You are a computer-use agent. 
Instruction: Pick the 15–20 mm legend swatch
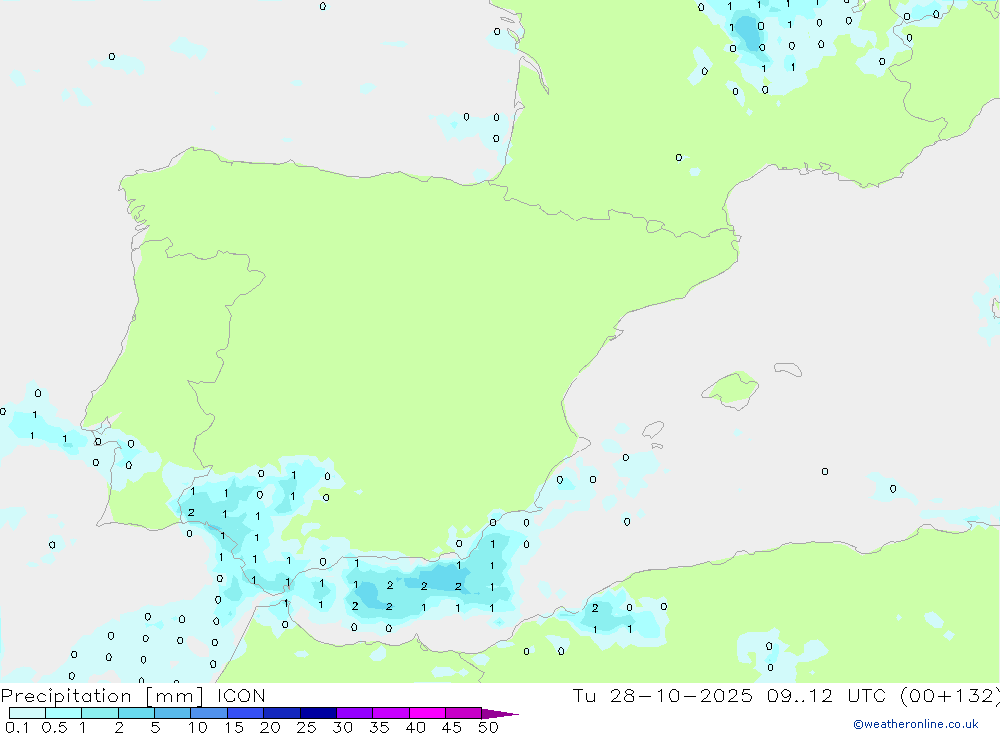(246, 713)
